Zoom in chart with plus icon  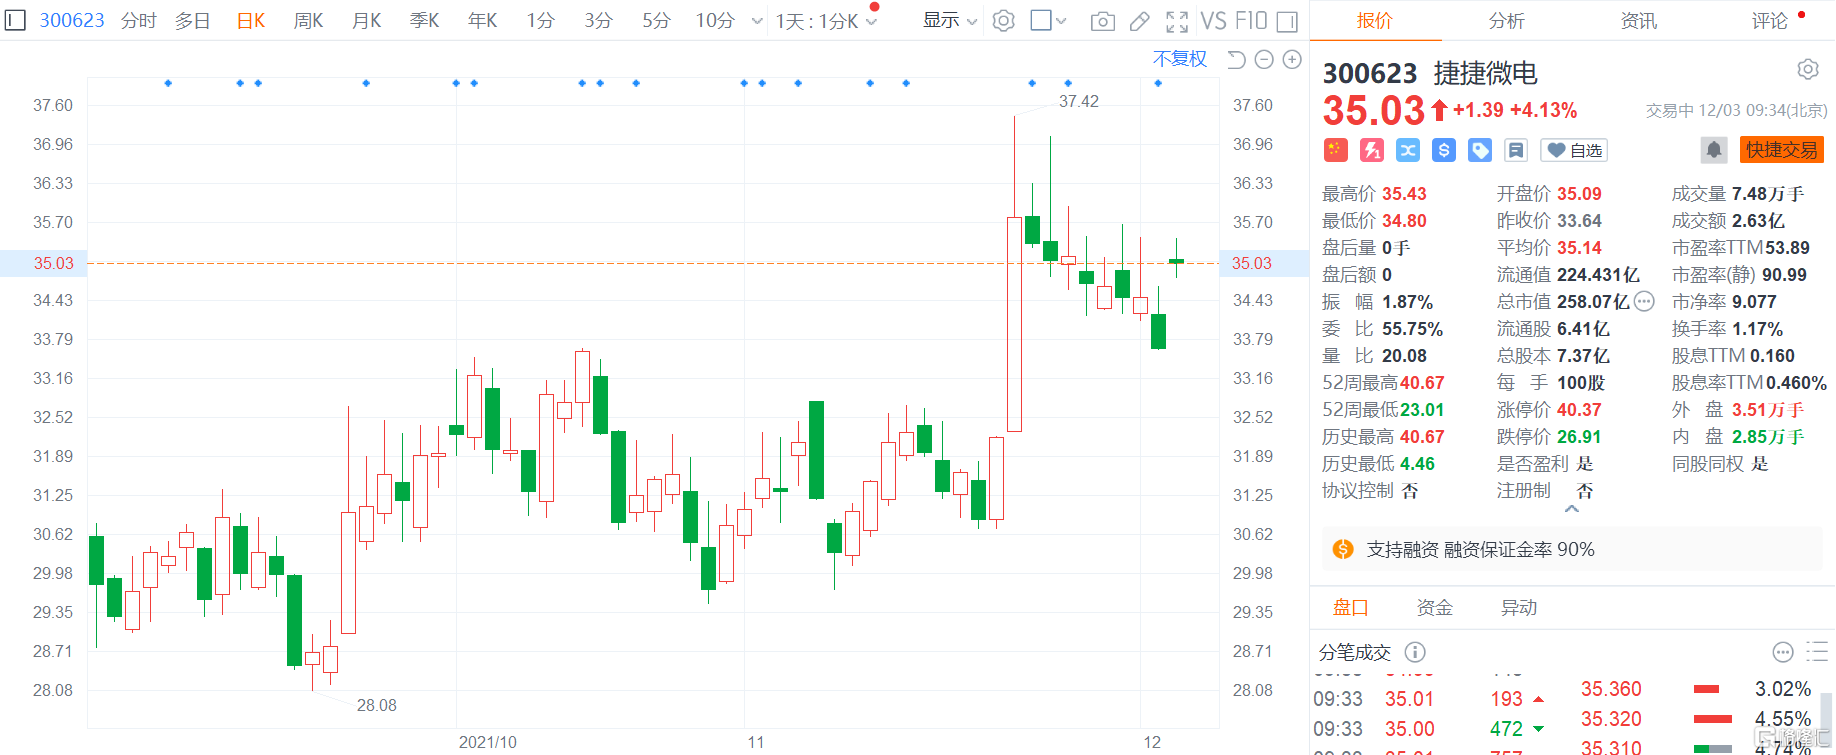pyautogui.click(x=1292, y=60)
